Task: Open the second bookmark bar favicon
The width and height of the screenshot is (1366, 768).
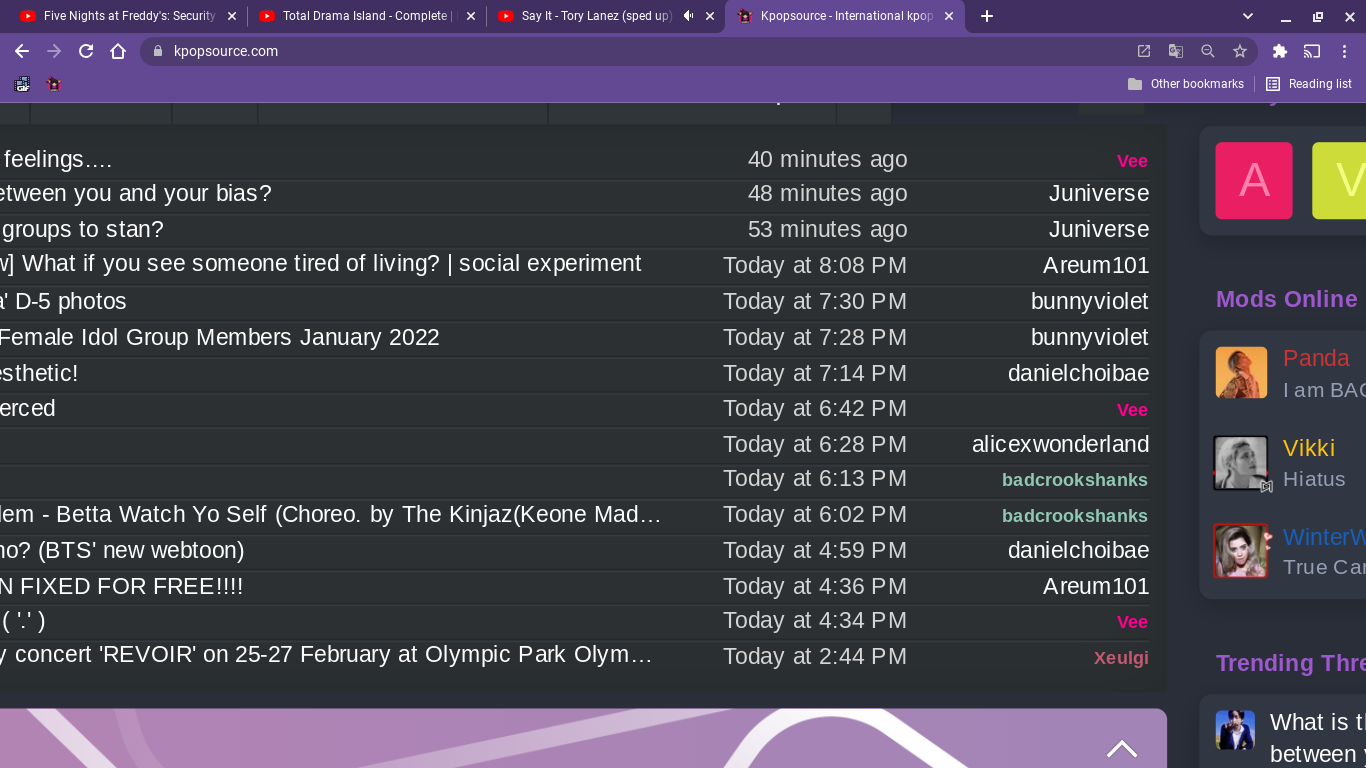Action: coord(54,84)
